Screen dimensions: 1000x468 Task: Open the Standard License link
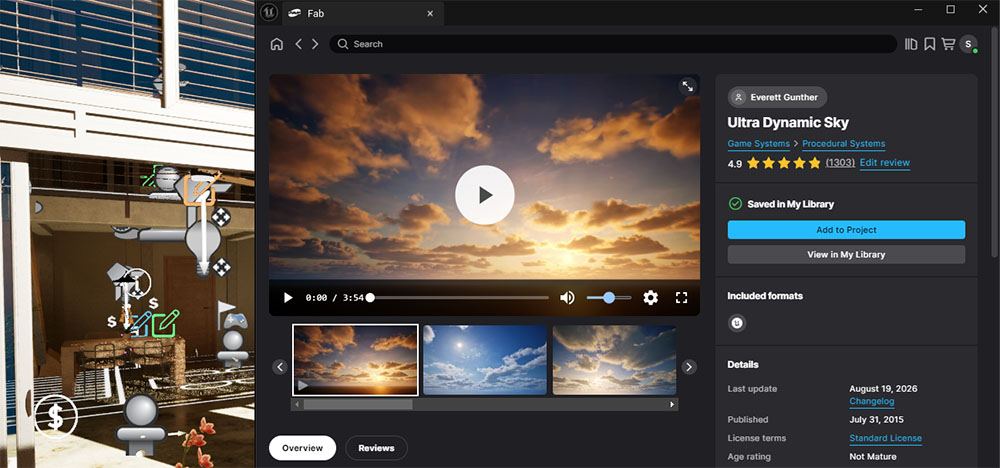pos(885,438)
